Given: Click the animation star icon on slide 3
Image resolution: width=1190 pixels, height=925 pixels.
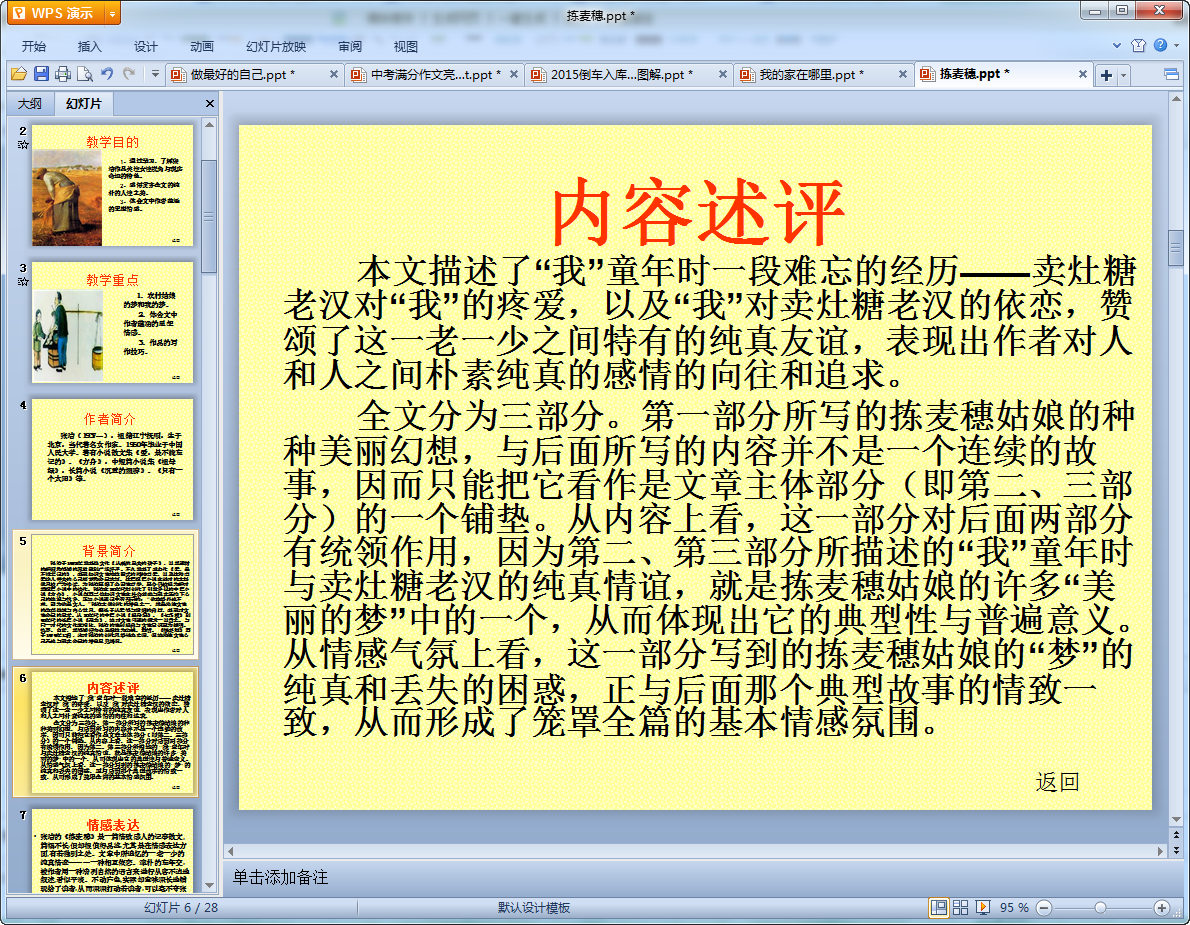Looking at the screenshot, I should [23, 282].
